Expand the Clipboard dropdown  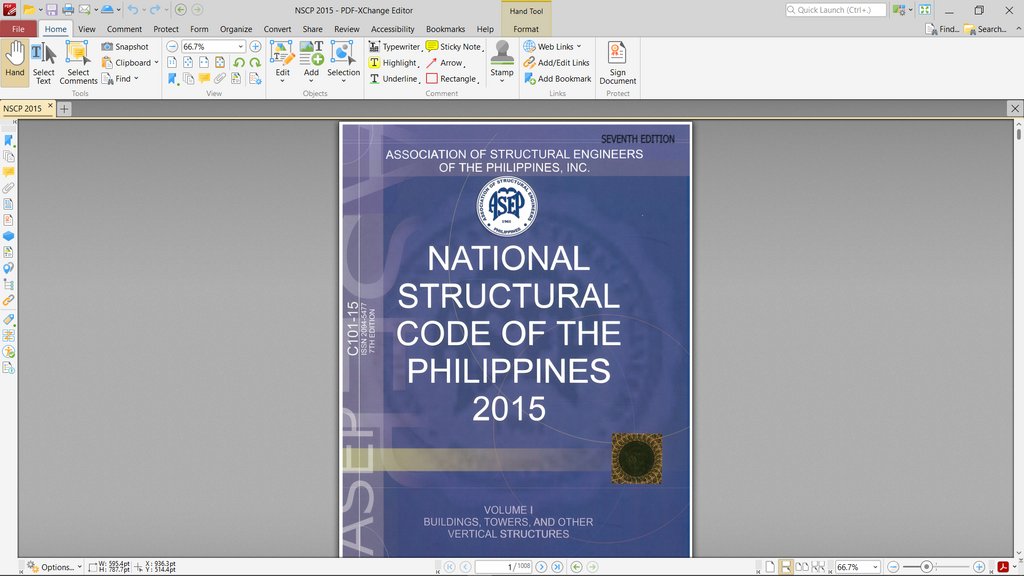[x=157, y=63]
